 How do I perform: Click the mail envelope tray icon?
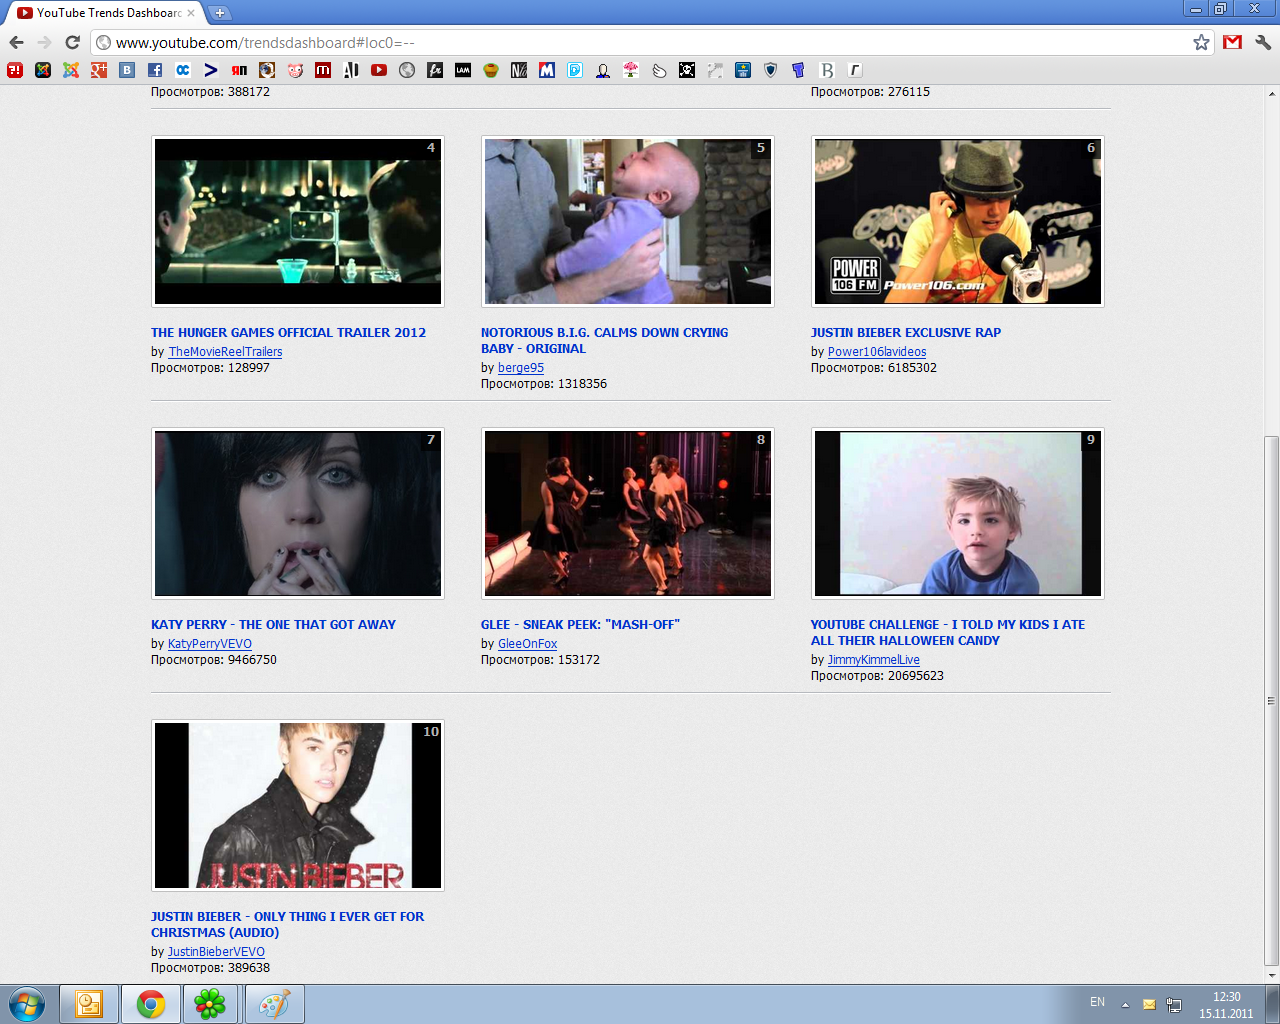(1149, 1004)
